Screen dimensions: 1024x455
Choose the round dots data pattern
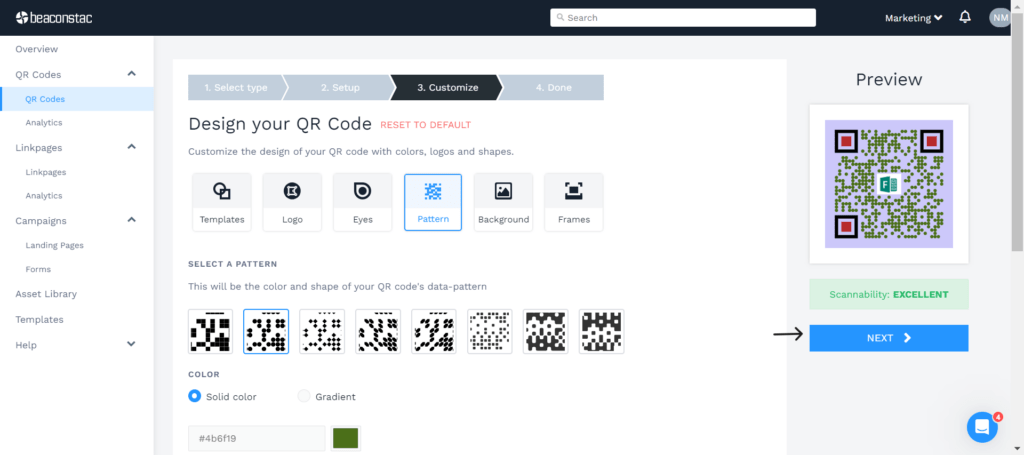tap(266, 332)
